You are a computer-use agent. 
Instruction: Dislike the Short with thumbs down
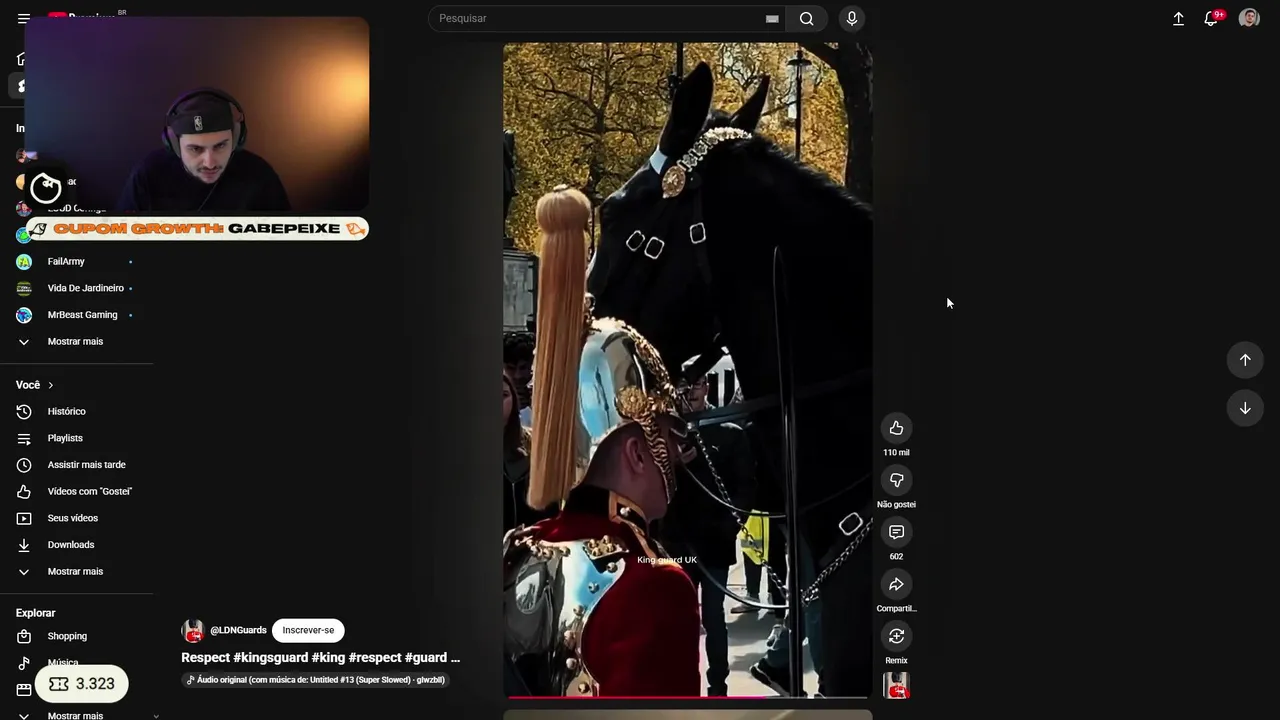click(896, 480)
